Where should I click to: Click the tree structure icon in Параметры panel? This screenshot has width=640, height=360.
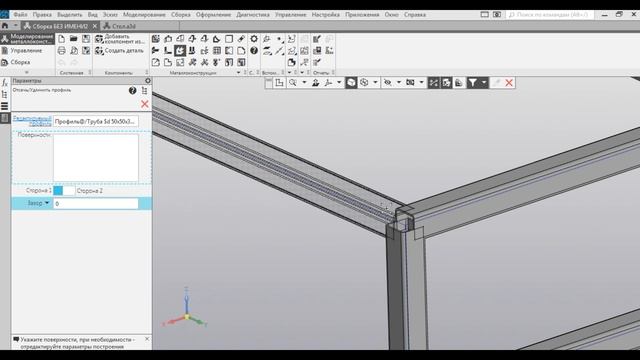click(x=144, y=91)
